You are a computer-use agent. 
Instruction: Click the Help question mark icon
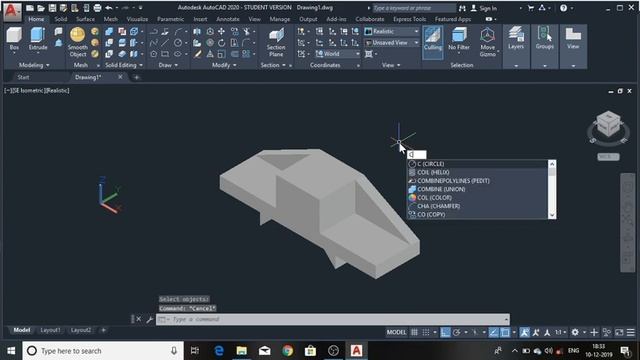tap(563, 8)
